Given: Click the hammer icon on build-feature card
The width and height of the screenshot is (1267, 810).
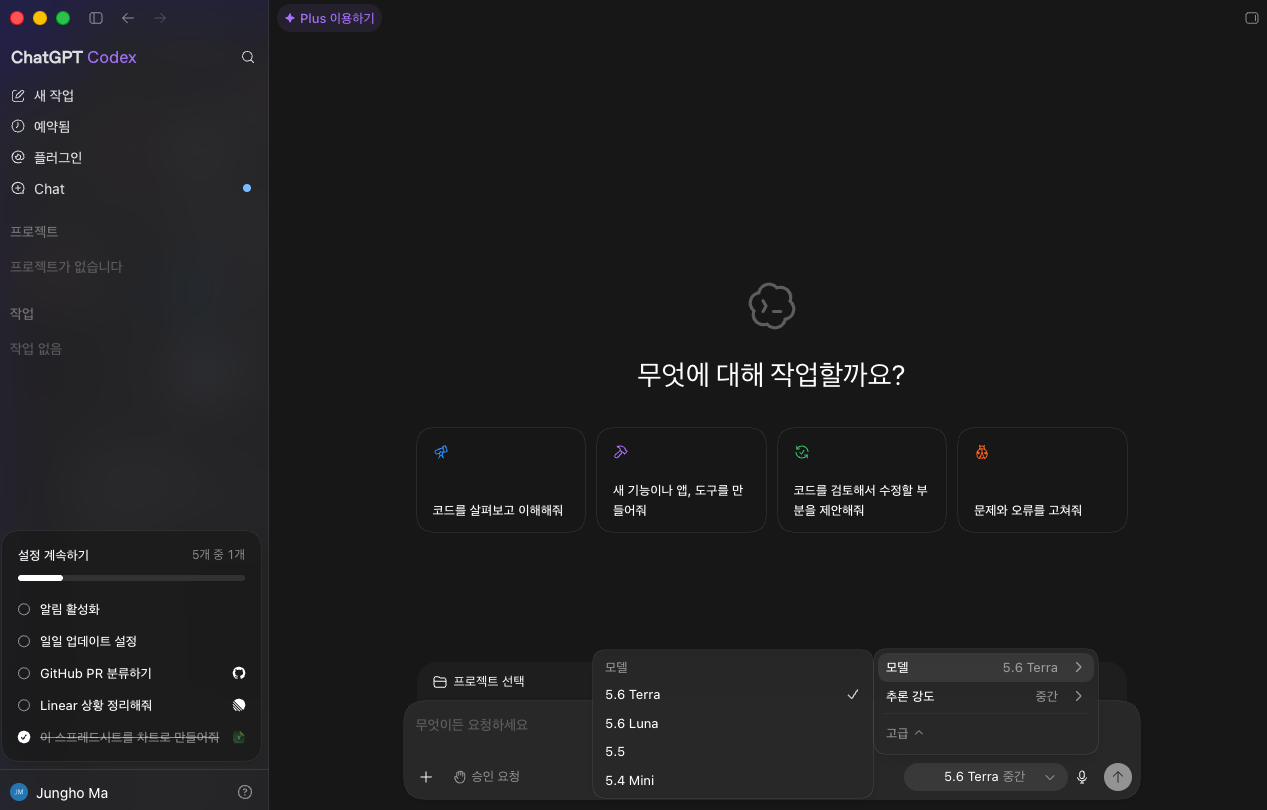Looking at the screenshot, I should click(621, 452).
